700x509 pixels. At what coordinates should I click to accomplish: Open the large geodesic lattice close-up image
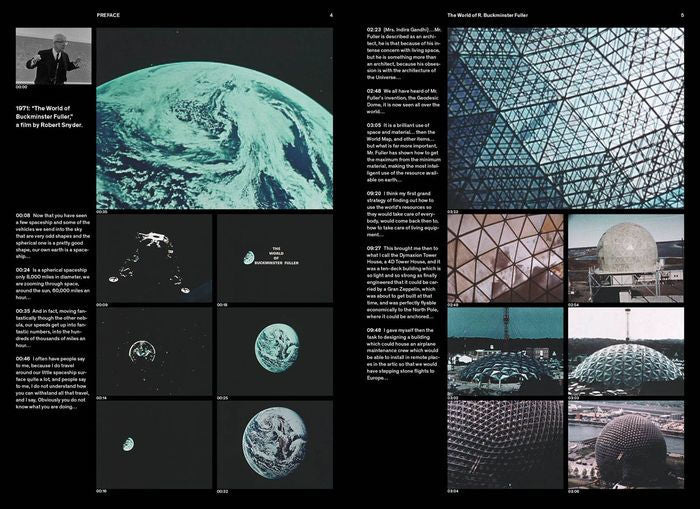[x=566, y=118]
